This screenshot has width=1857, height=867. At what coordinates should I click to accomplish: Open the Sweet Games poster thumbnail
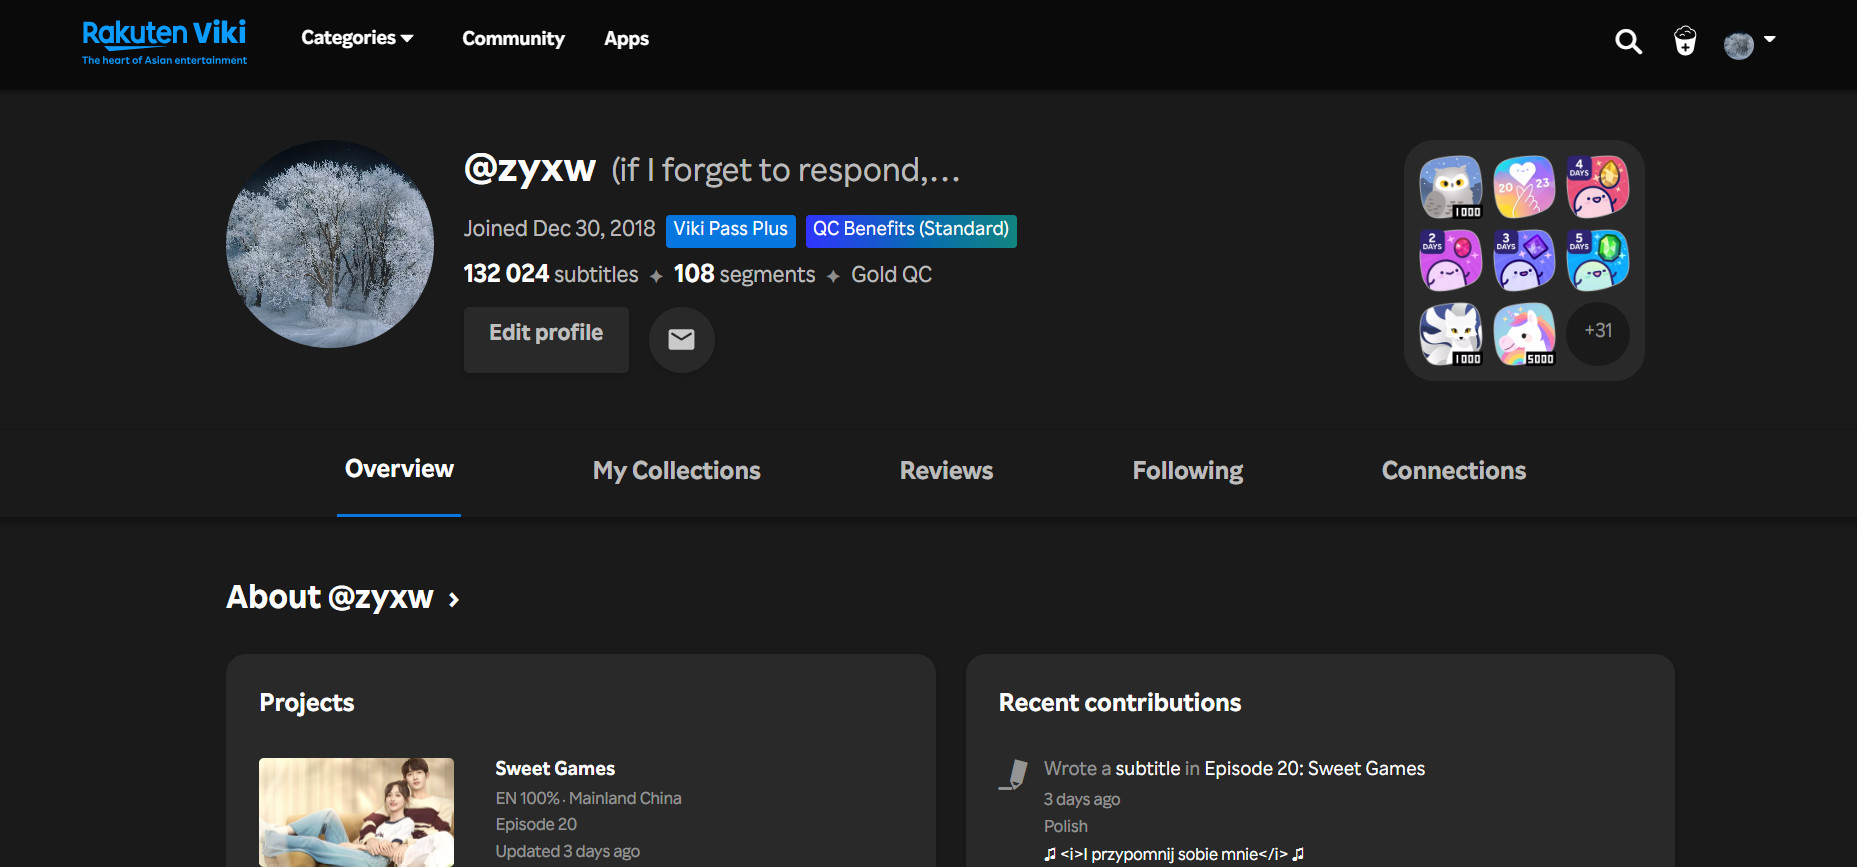click(x=356, y=812)
